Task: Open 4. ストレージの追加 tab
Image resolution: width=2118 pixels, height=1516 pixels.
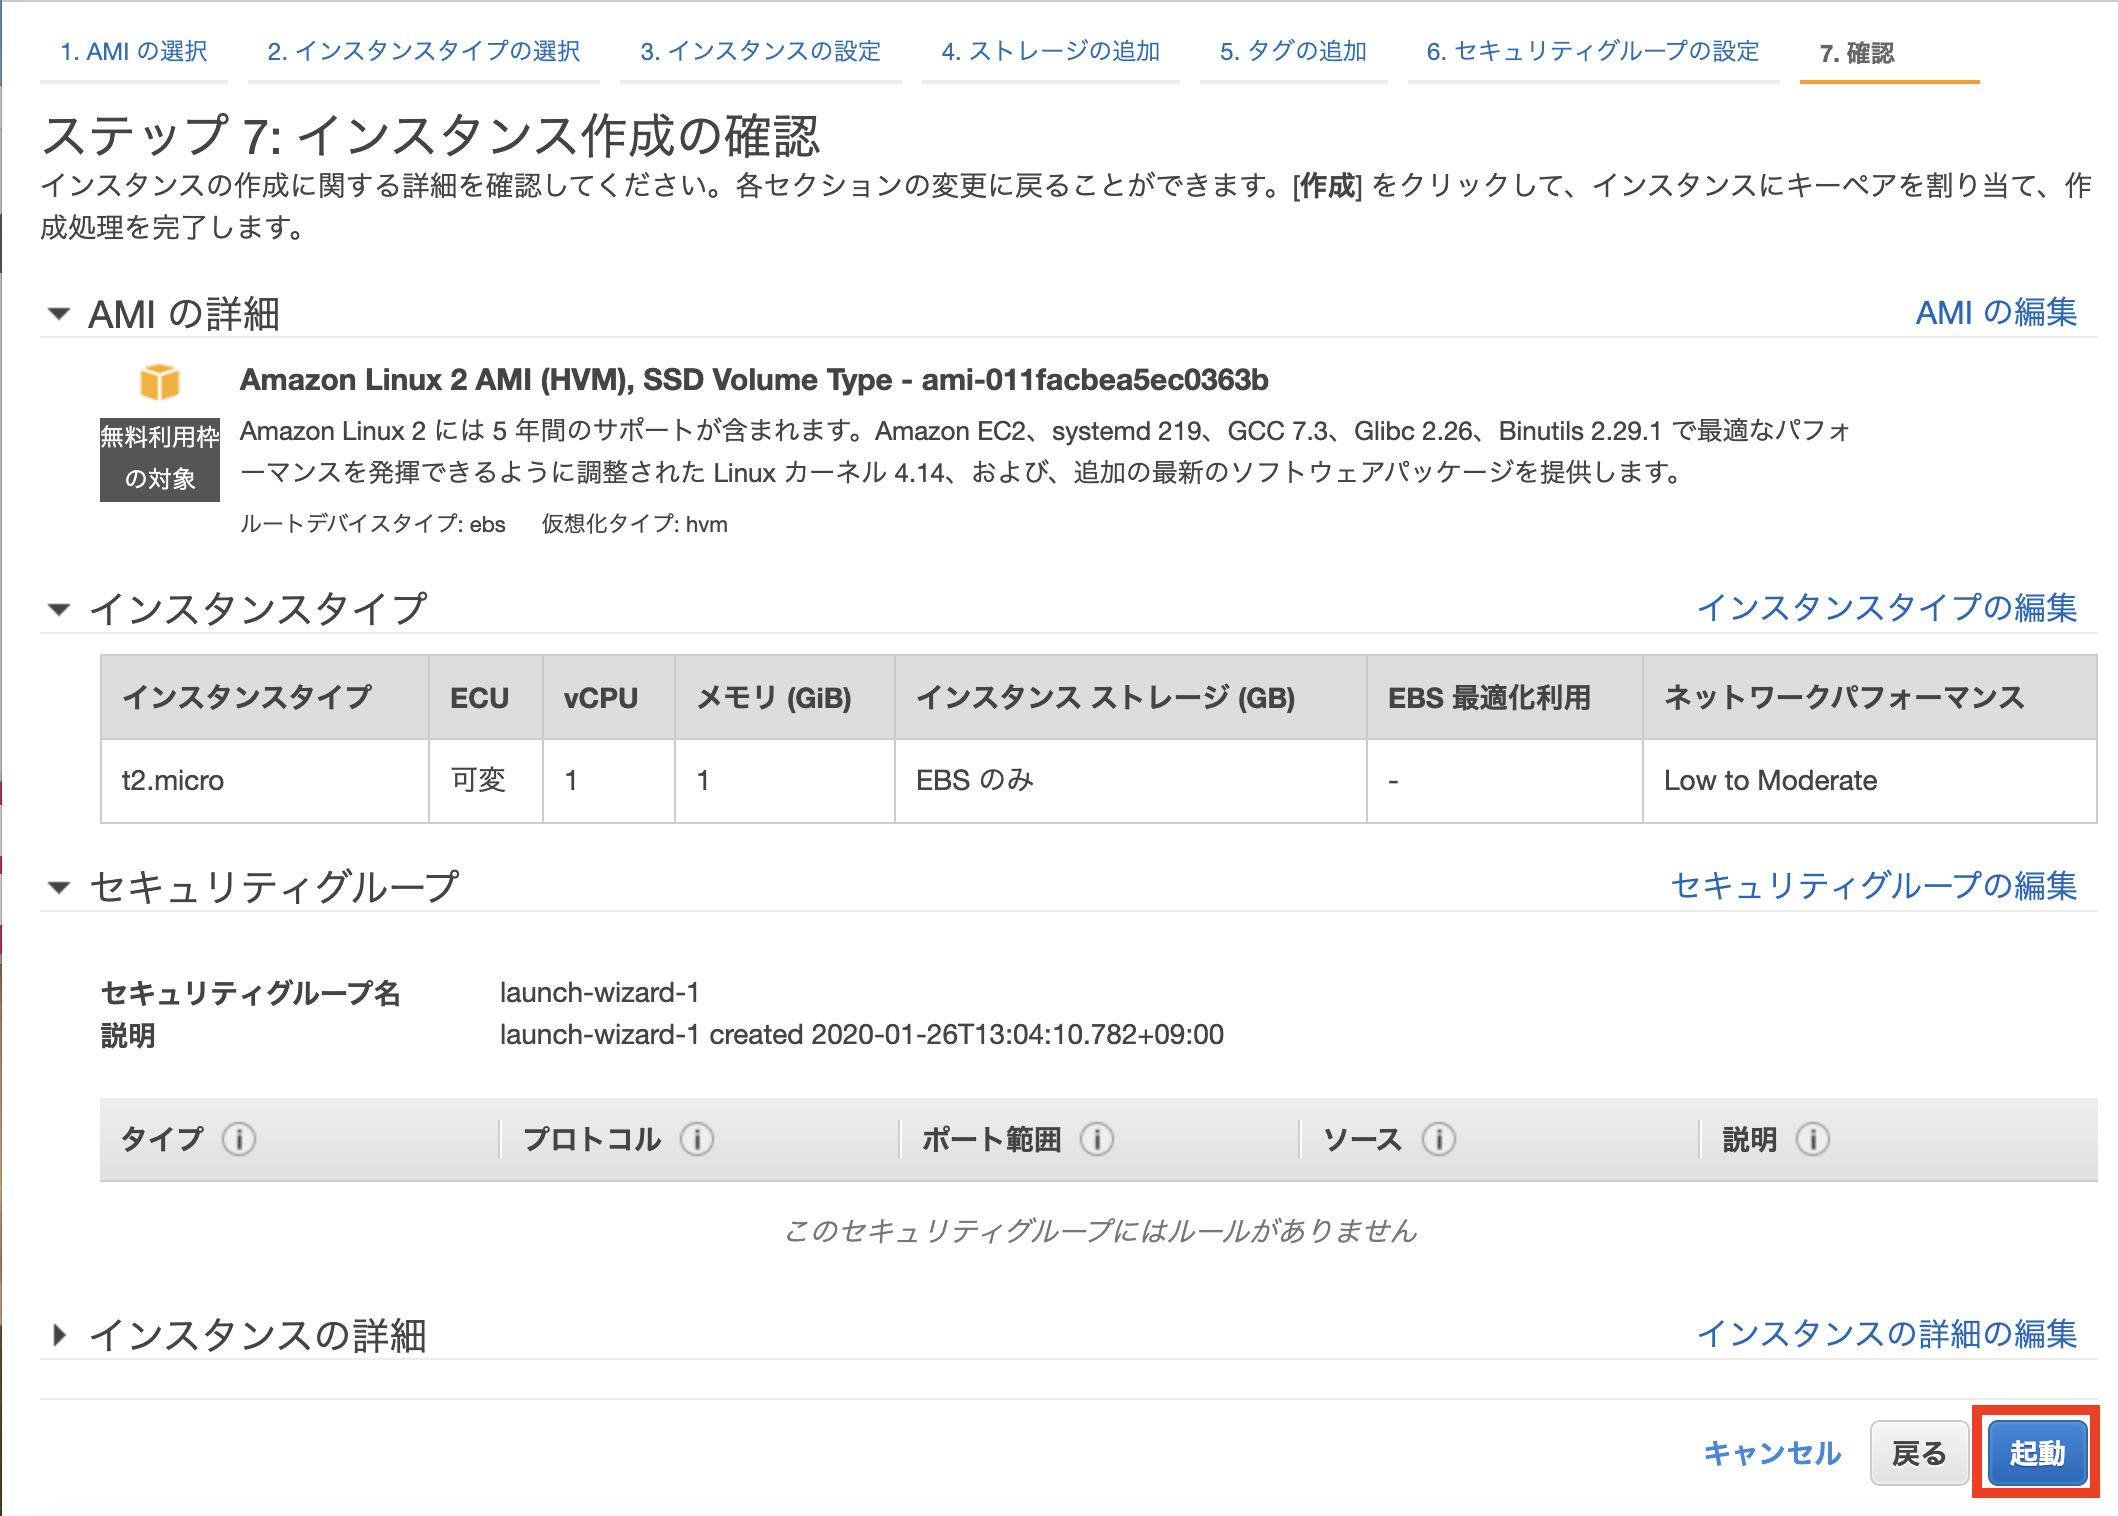Action: pyautogui.click(x=1051, y=52)
